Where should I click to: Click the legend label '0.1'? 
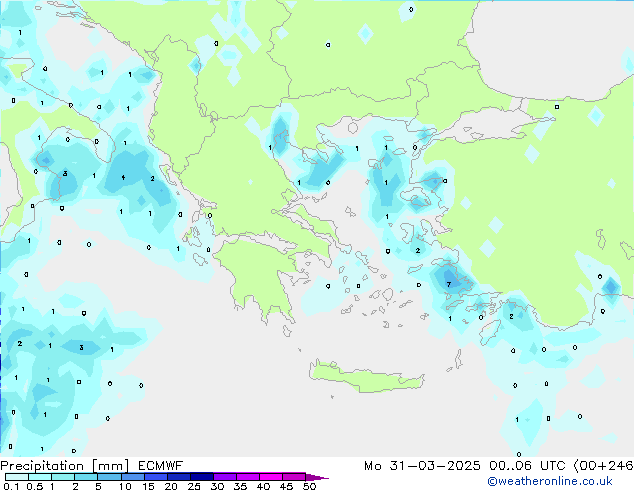(x=11, y=486)
